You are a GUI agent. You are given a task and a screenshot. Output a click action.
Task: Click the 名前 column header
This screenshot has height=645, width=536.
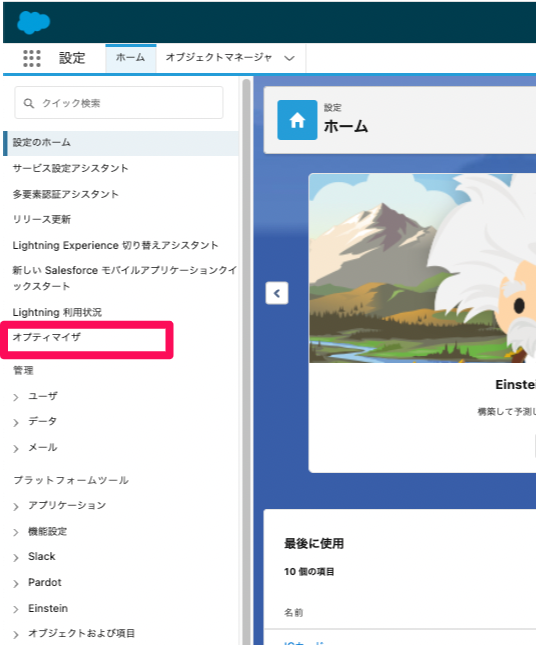click(x=293, y=613)
